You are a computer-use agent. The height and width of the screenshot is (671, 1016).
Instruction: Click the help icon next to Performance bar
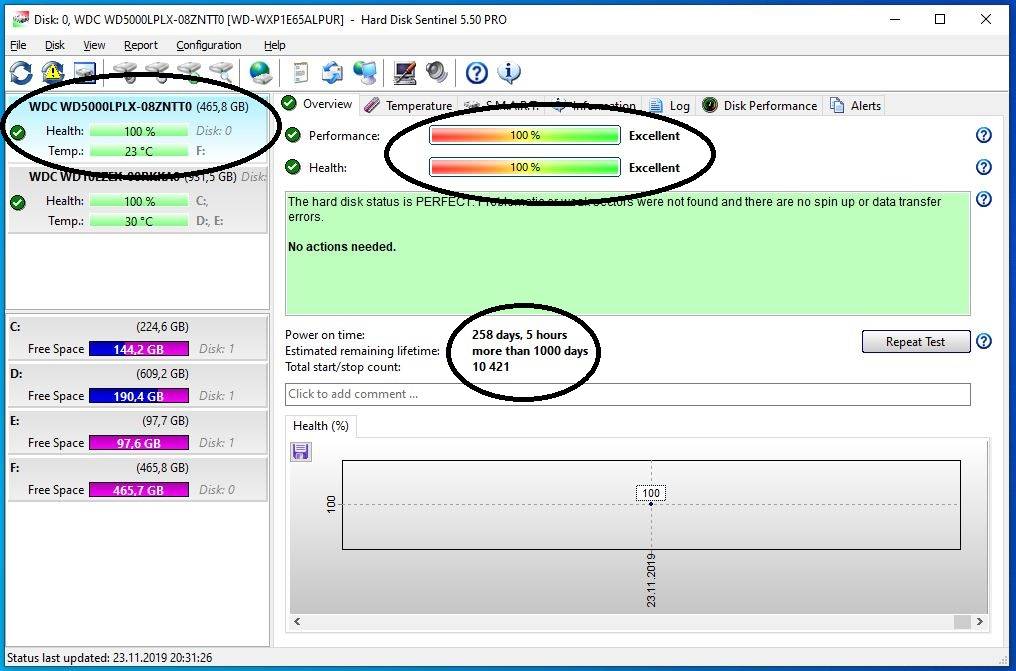pyautogui.click(x=984, y=135)
